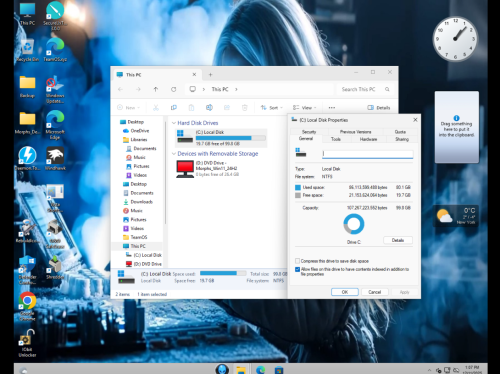Switch to the Tools tab
Image resolution: width=500 pixels, height=374 pixels.
click(x=336, y=139)
